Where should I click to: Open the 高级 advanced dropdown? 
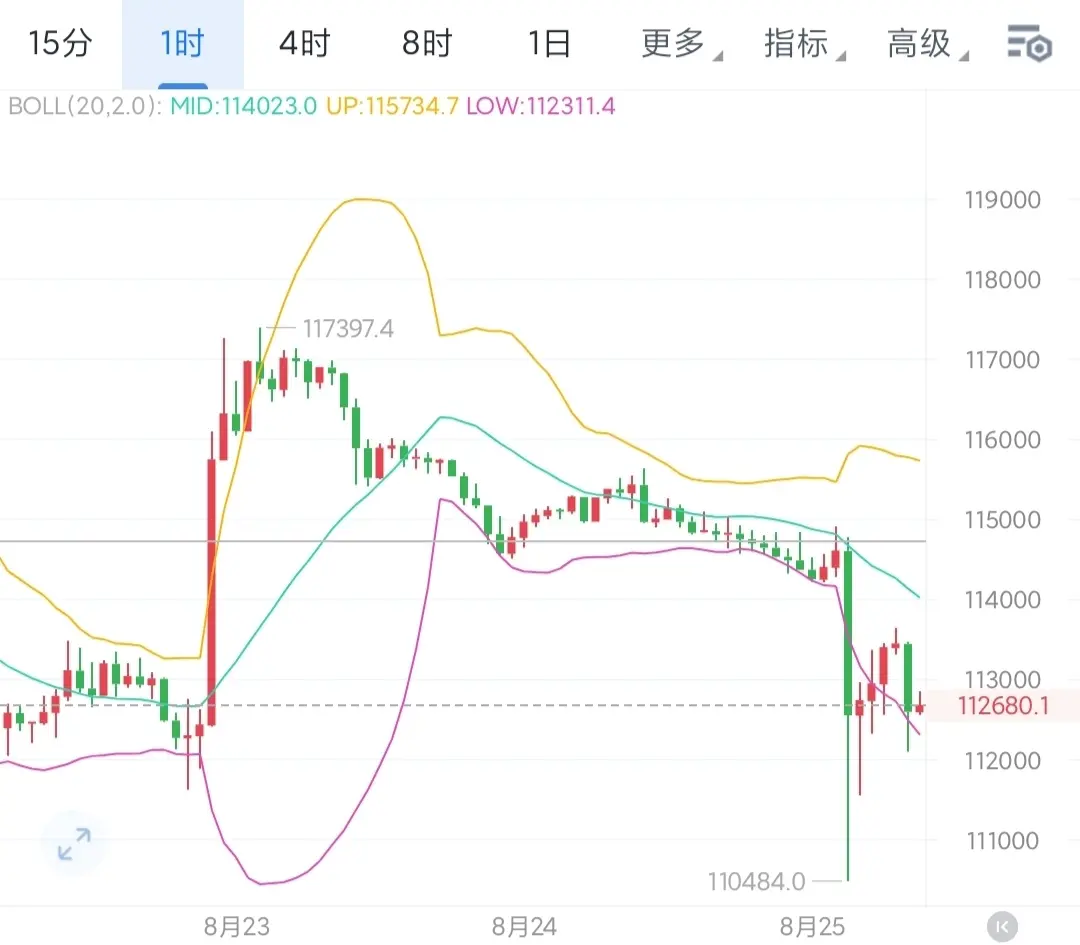click(926, 43)
